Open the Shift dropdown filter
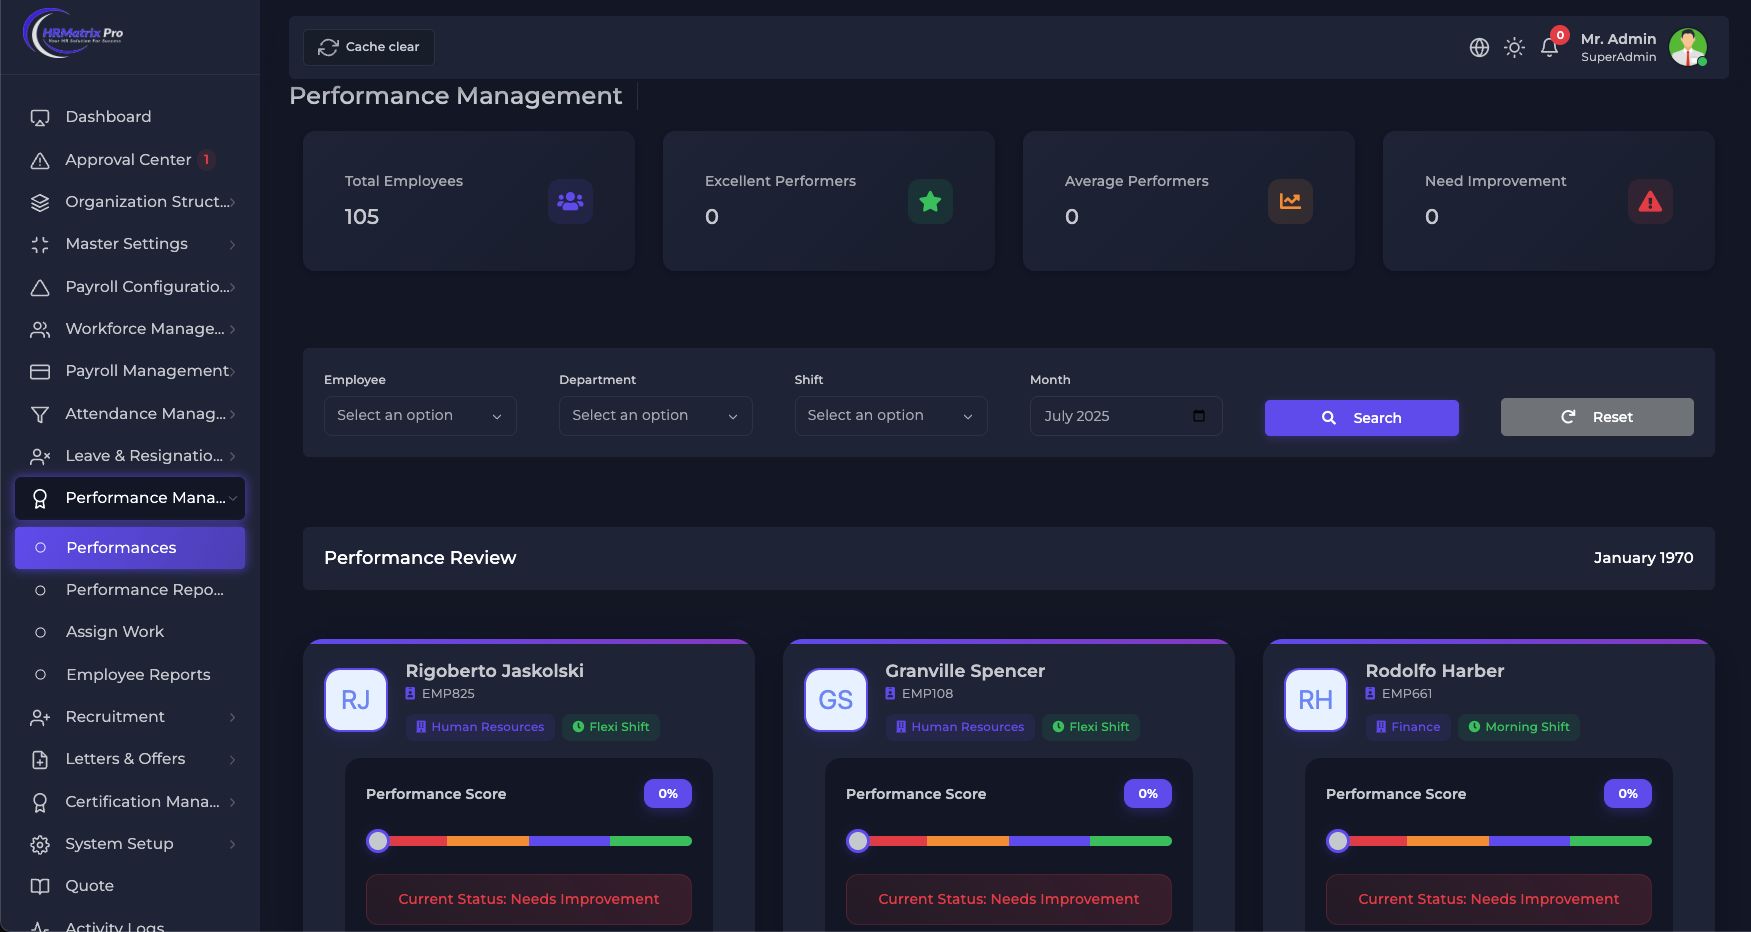 [890, 416]
